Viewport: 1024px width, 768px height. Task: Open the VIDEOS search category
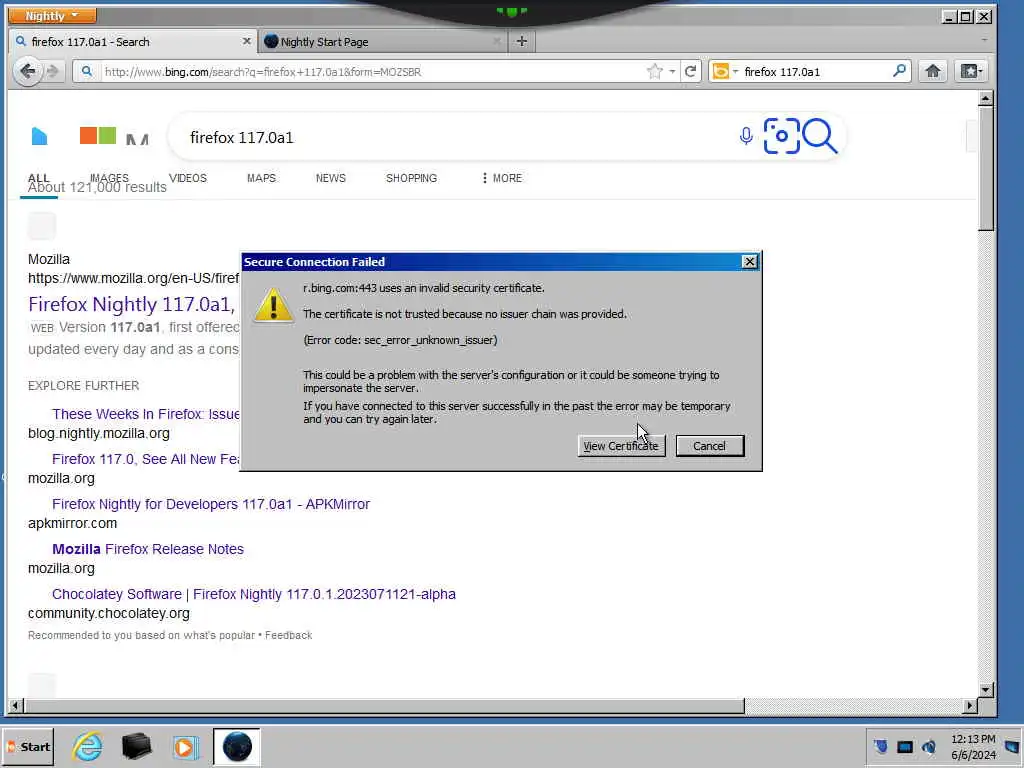187,178
